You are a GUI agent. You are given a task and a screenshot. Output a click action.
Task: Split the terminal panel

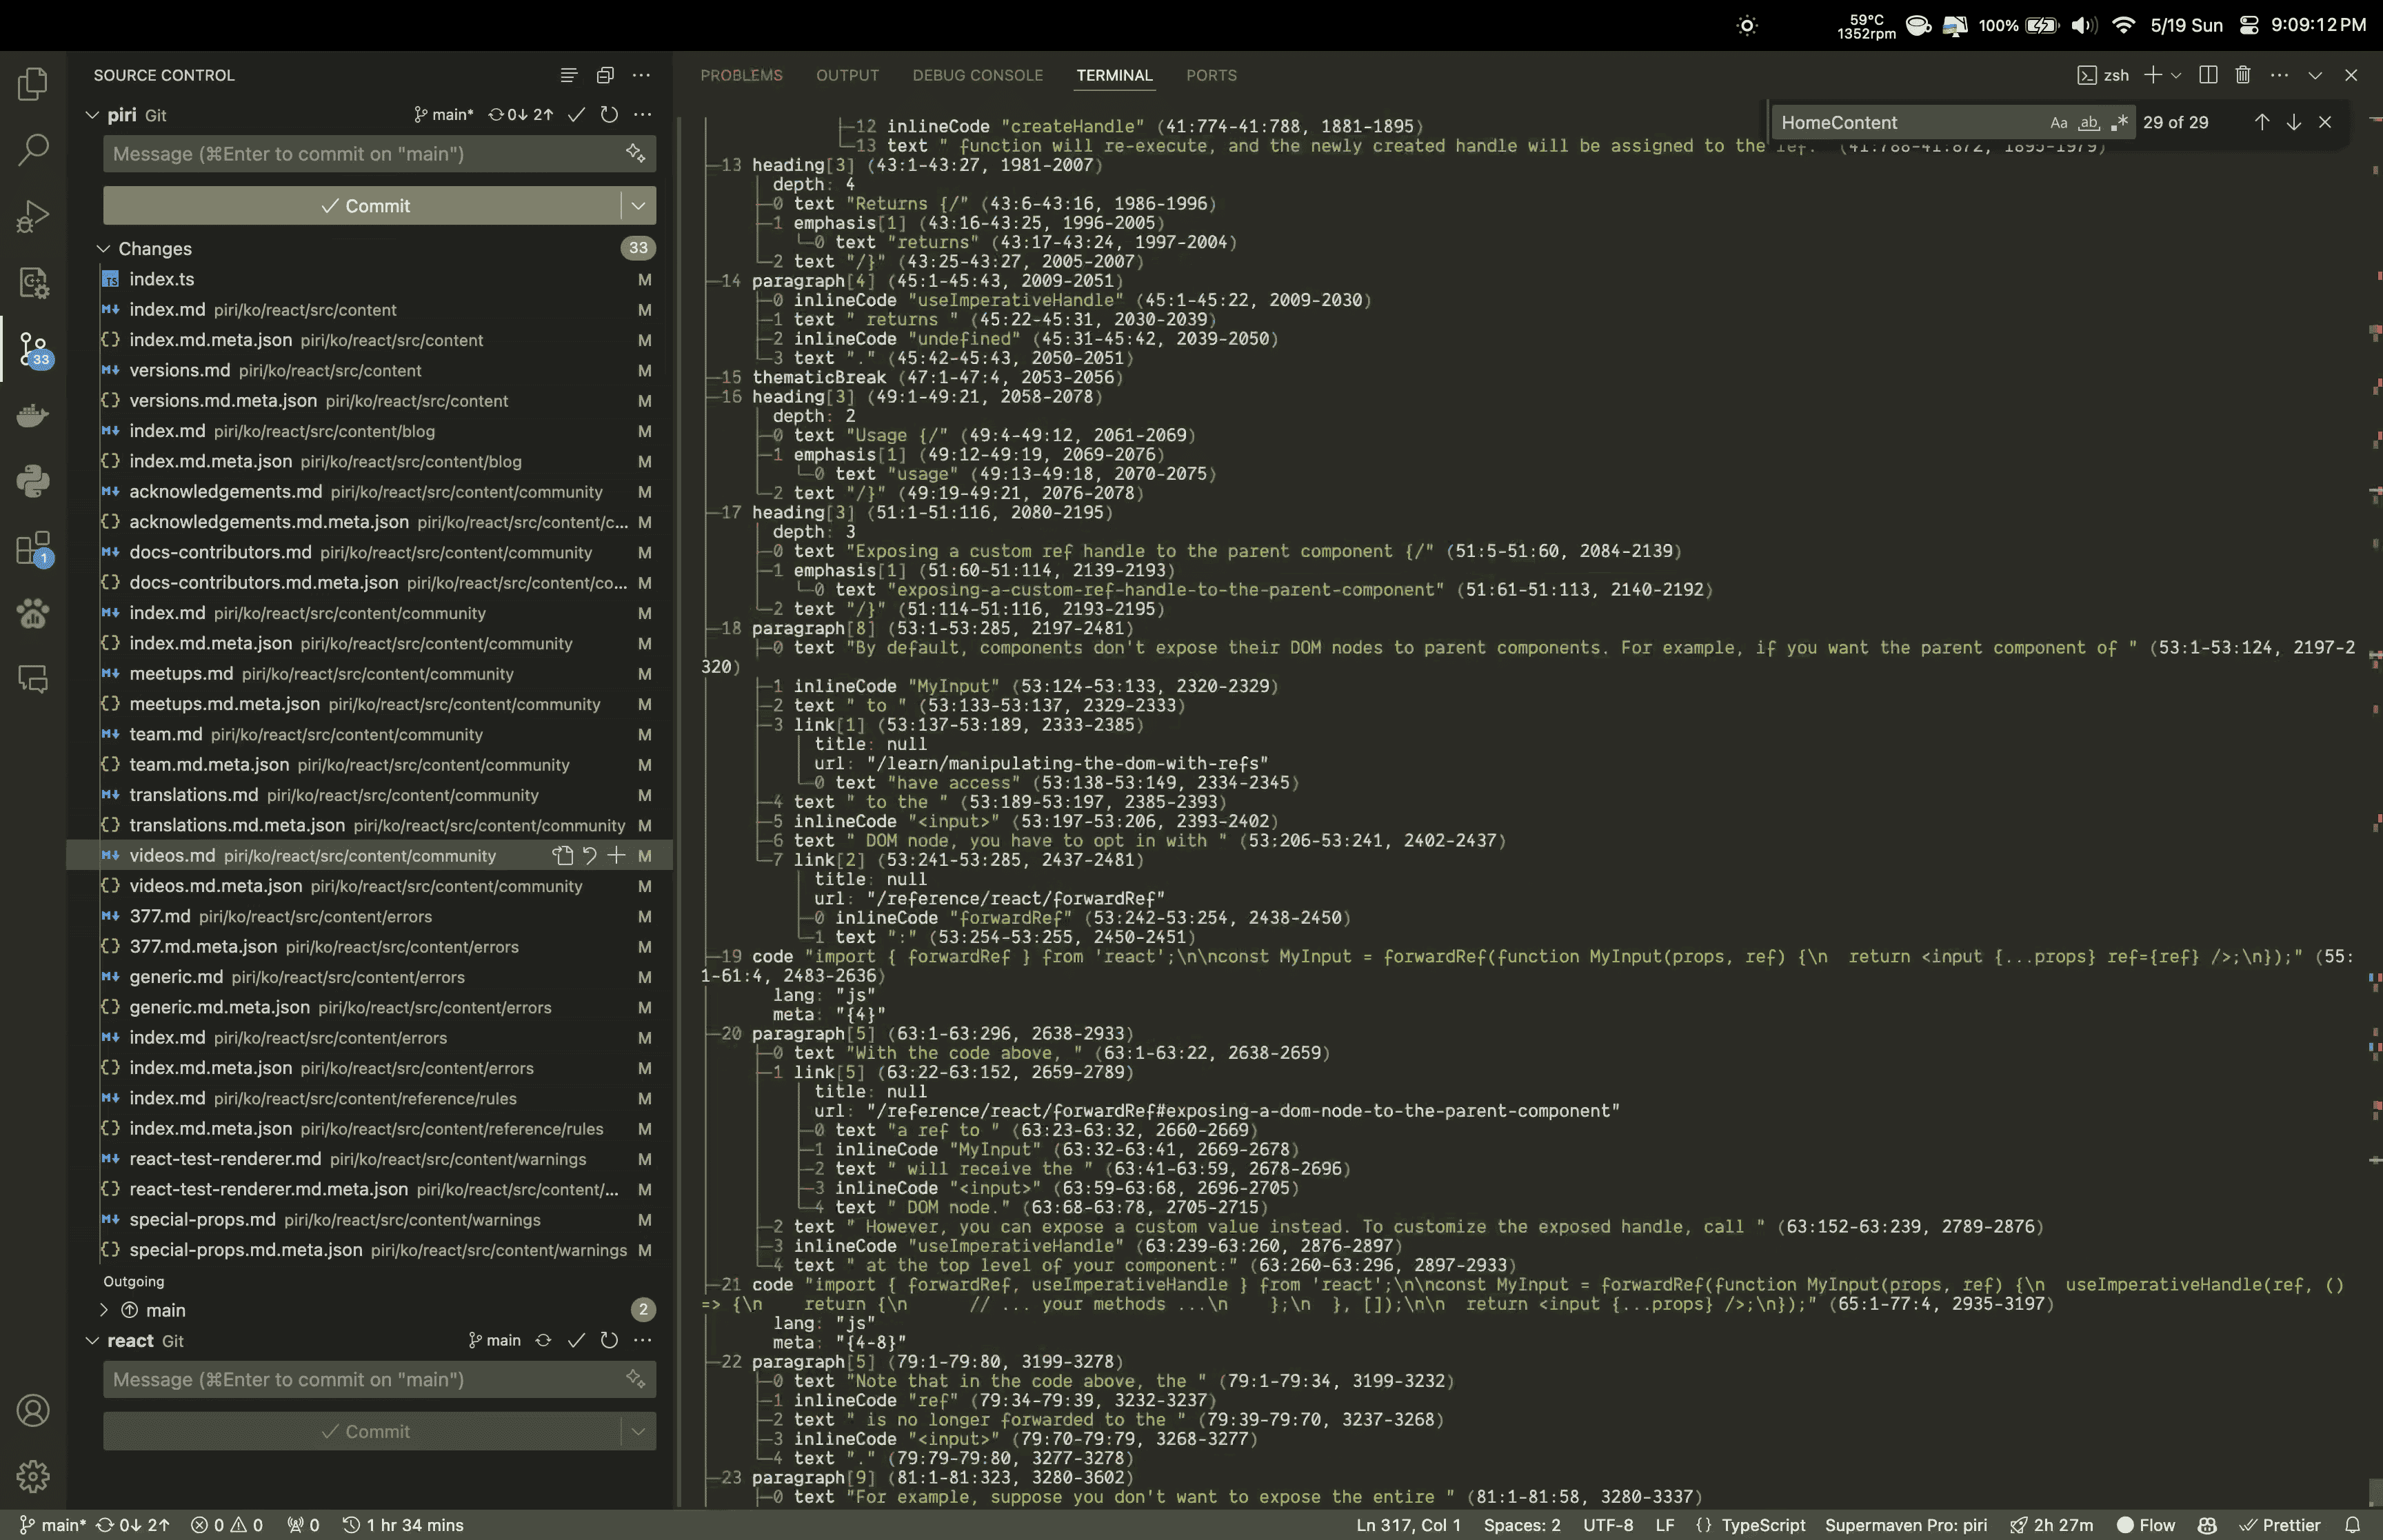(x=2208, y=75)
